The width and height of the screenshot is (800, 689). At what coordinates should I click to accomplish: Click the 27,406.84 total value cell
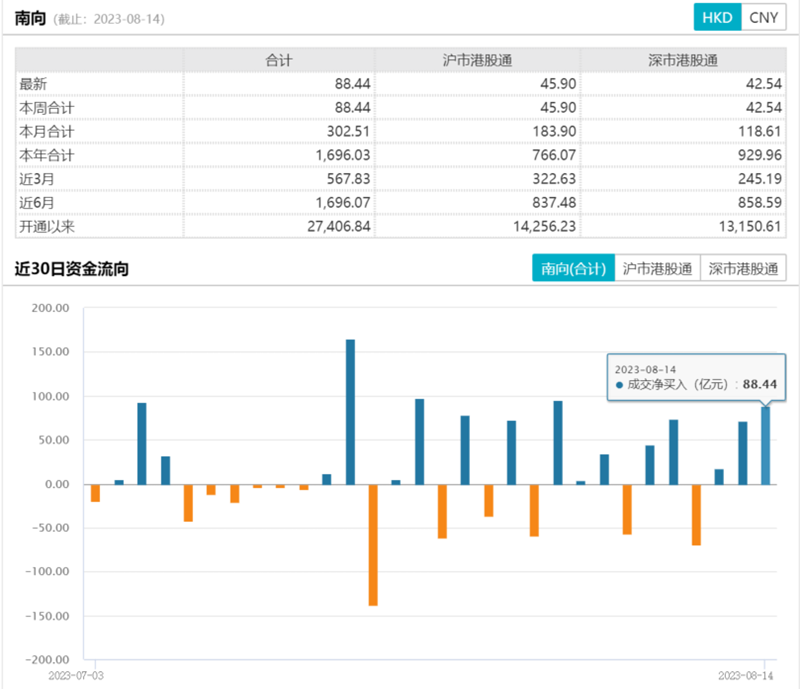coord(339,227)
